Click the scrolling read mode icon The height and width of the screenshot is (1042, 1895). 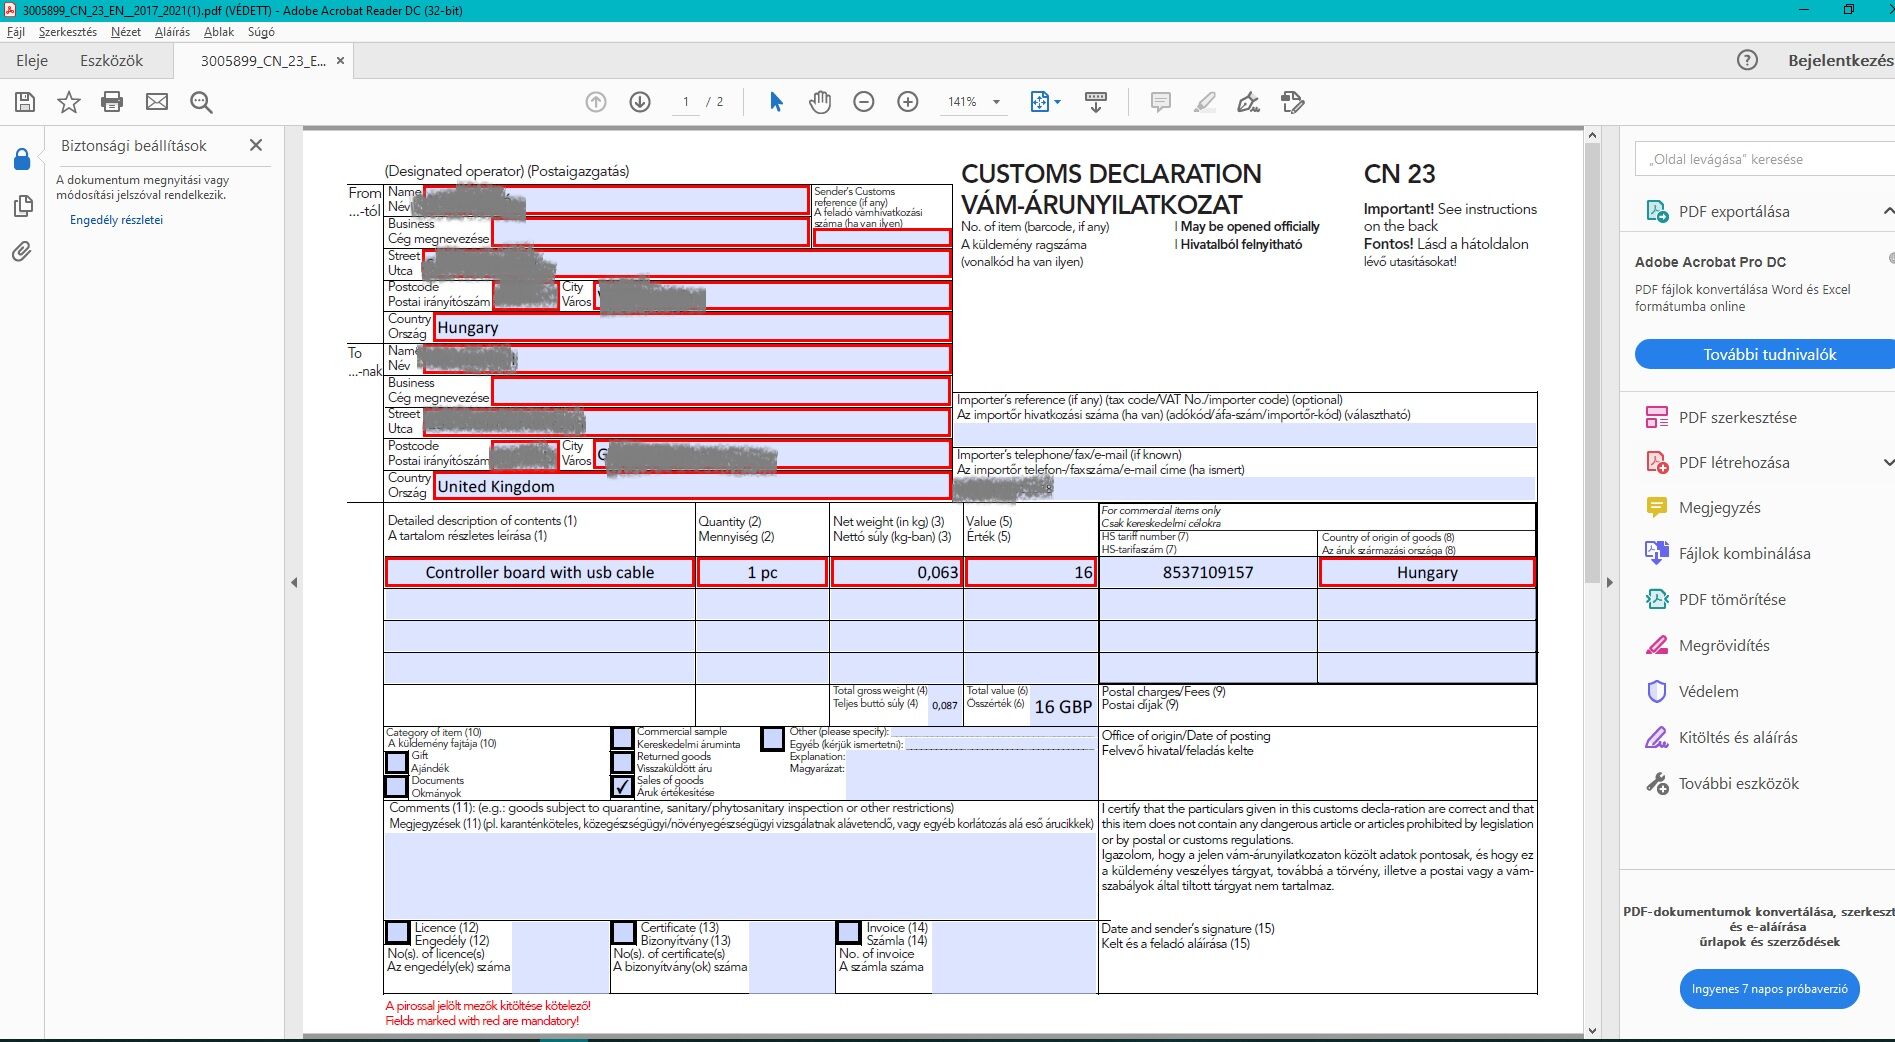coord(1096,102)
